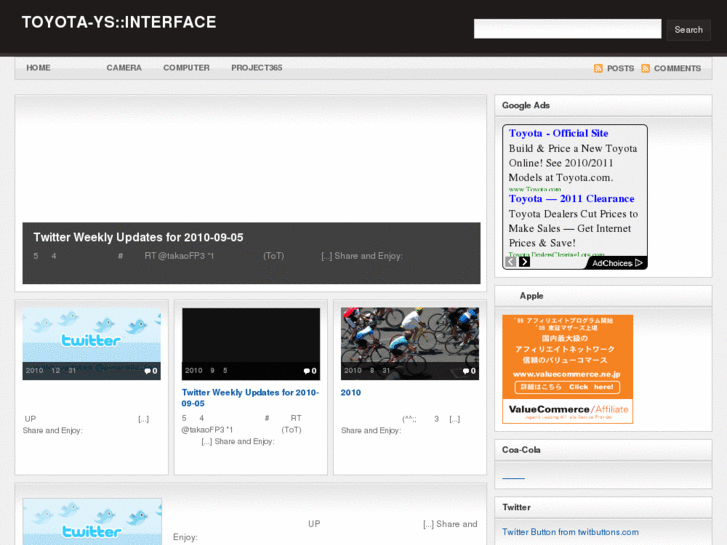Screen dimensions: 727x545
Task: Click the Comments RSS feed icon
Action: [x=646, y=69]
